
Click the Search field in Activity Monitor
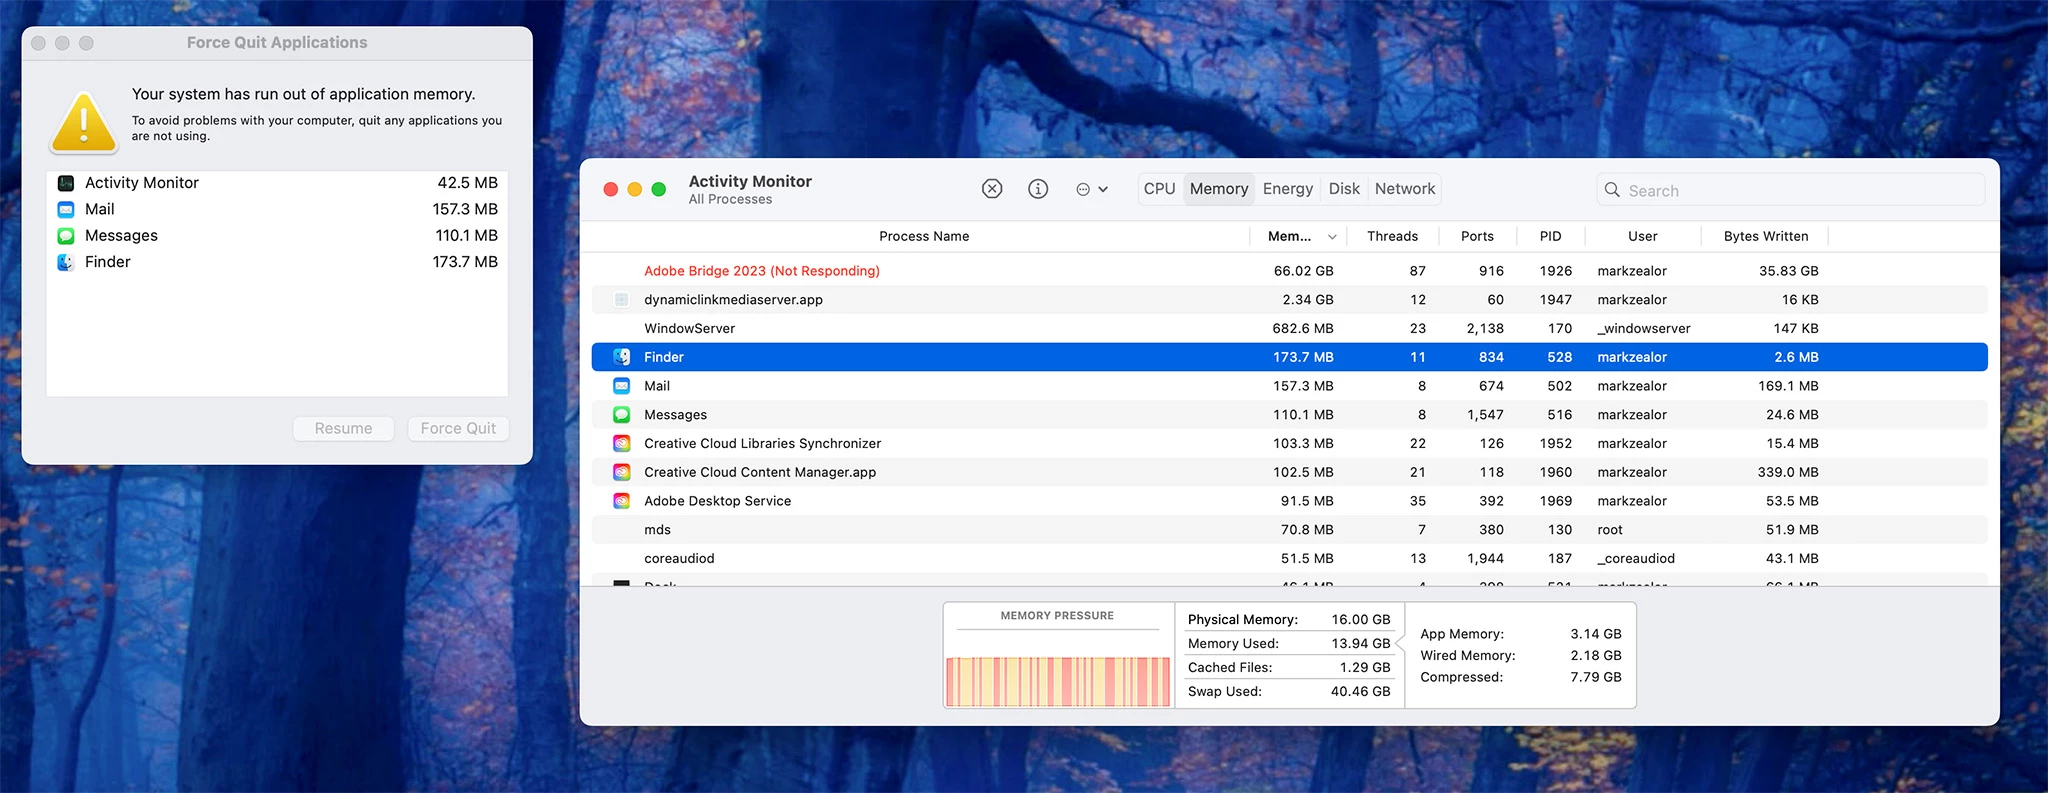coord(1791,190)
